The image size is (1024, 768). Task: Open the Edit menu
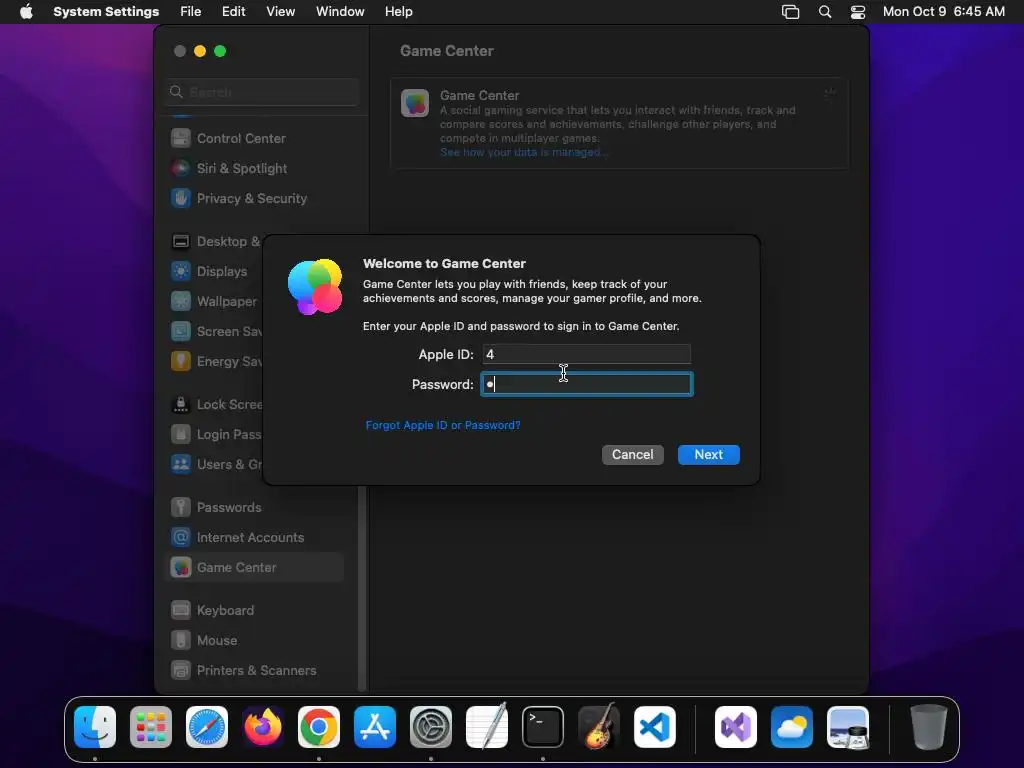point(233,12)
